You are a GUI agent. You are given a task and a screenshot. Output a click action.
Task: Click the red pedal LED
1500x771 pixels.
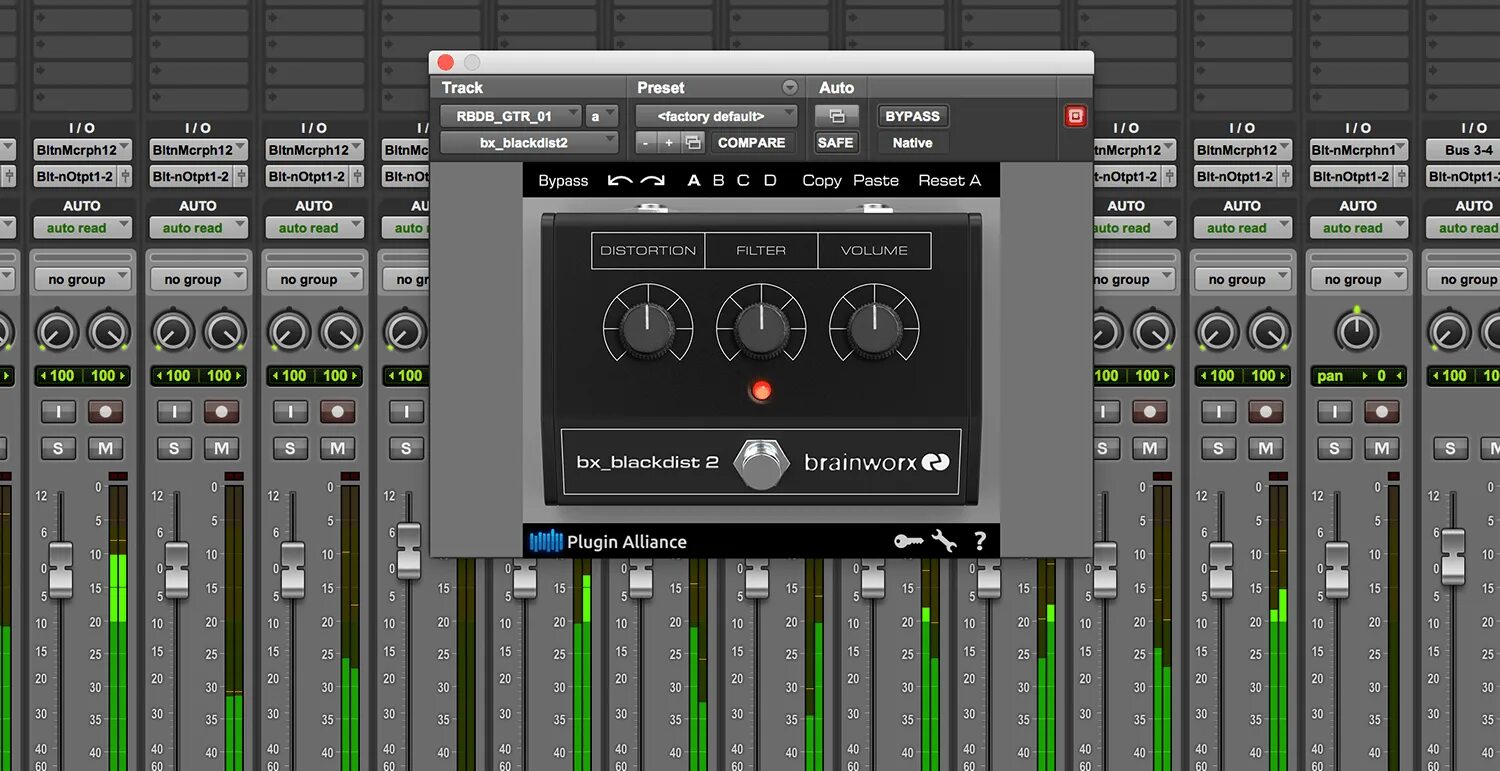[x=761, y=390]
